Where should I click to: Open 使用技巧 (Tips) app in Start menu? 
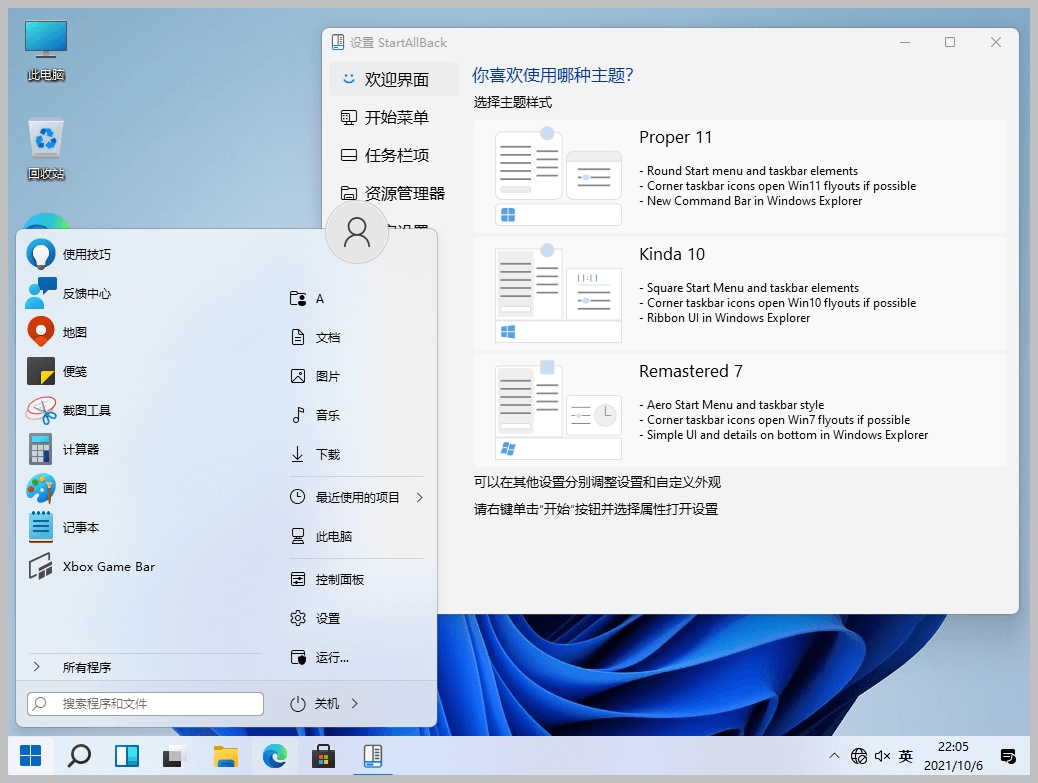pos(70,254)
